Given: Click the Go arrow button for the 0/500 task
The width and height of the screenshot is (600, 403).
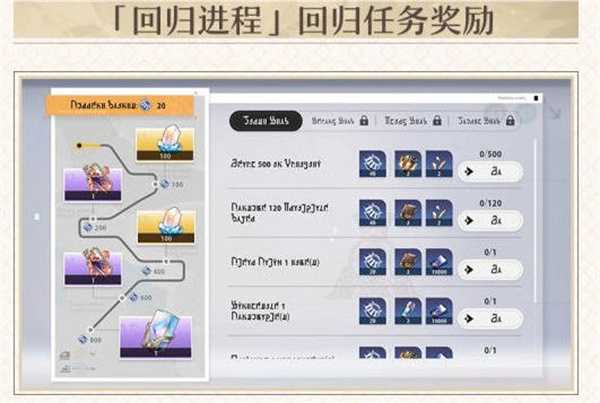Looking at the screenshot, I should tap(490, 171).
